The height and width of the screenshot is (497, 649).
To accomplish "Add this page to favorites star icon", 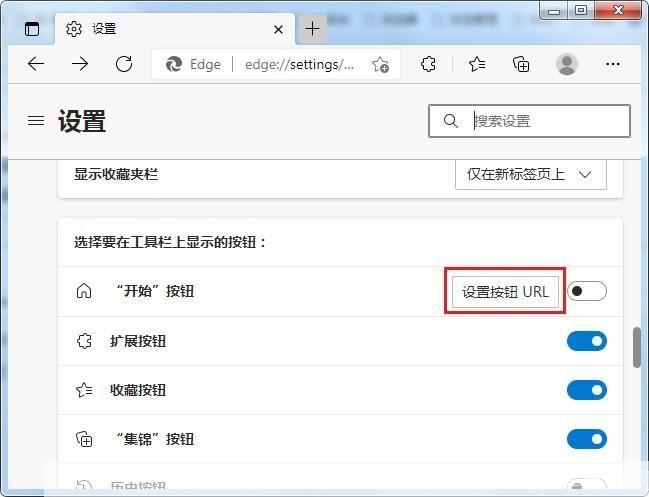I will coord(380,65).
